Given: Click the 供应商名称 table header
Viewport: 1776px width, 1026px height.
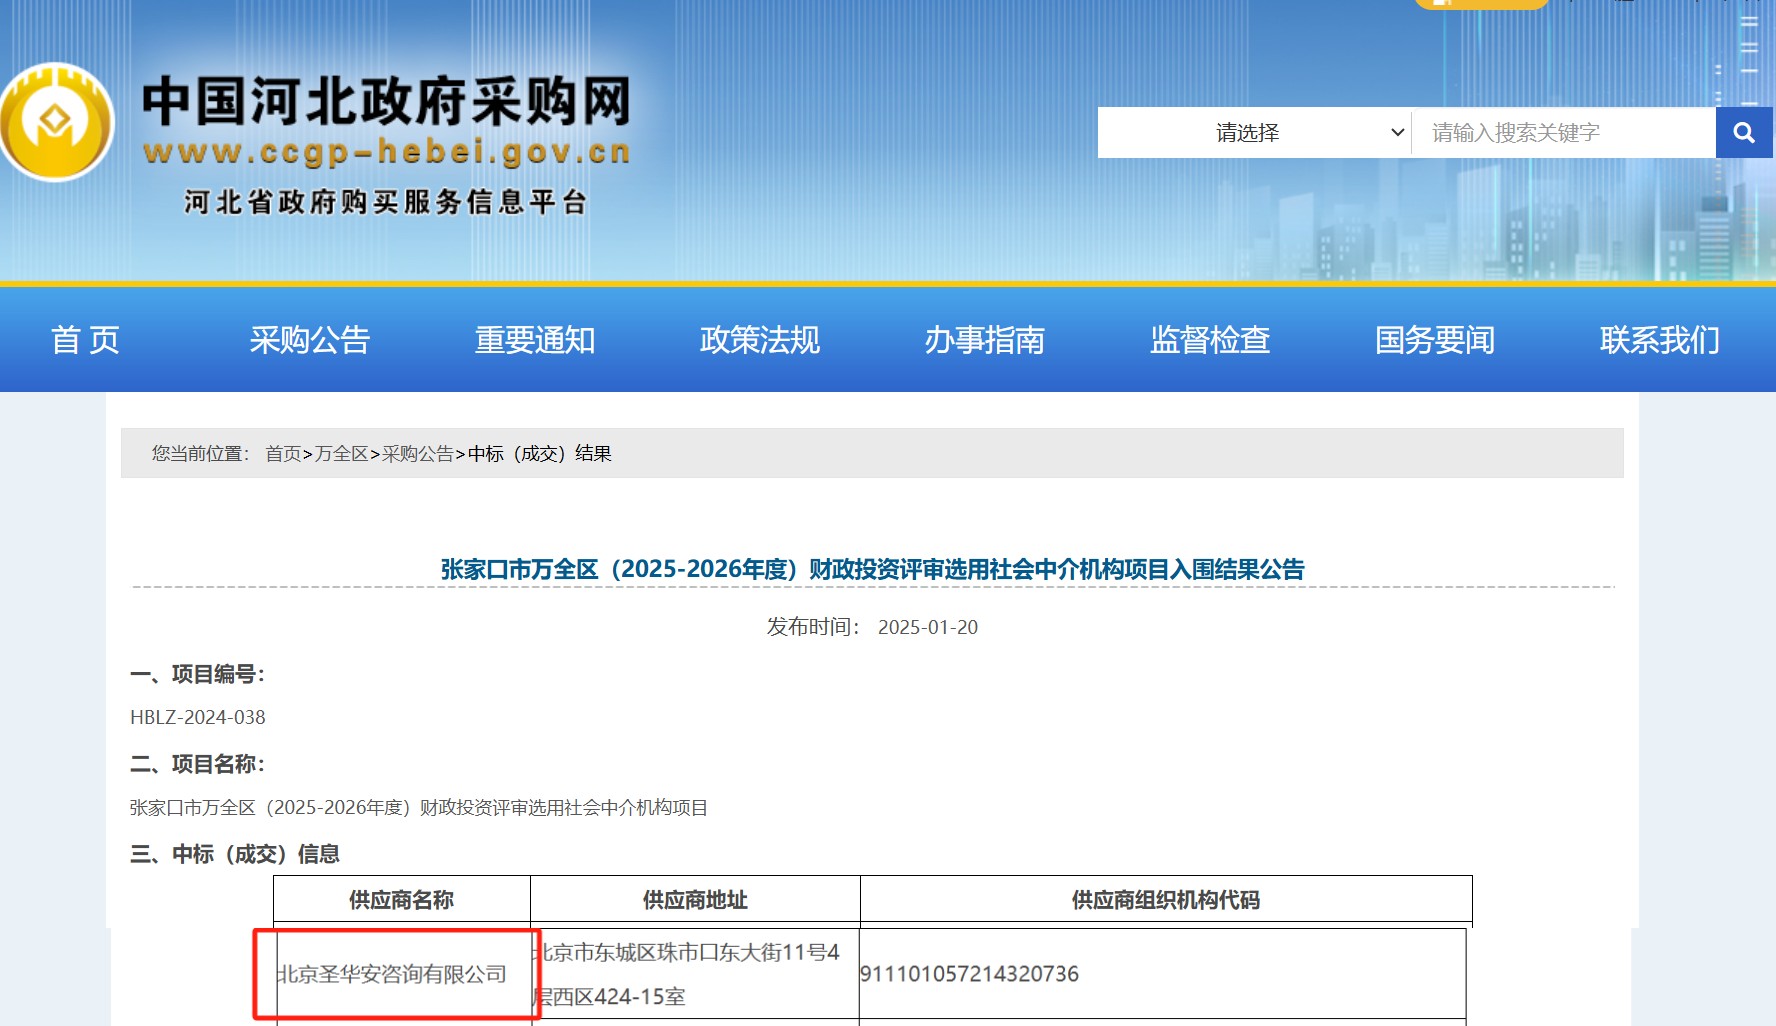Looking at the screenshot, I should click(x=401, y=900).
